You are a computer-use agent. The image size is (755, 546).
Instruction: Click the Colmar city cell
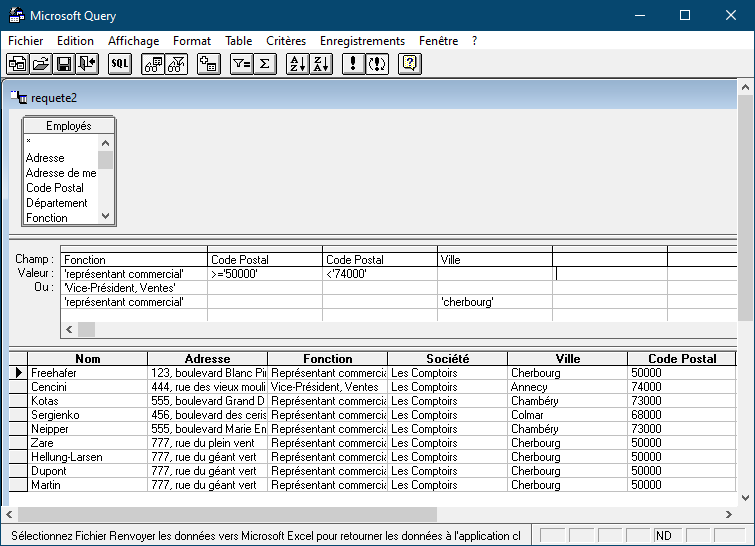[568, 415]
